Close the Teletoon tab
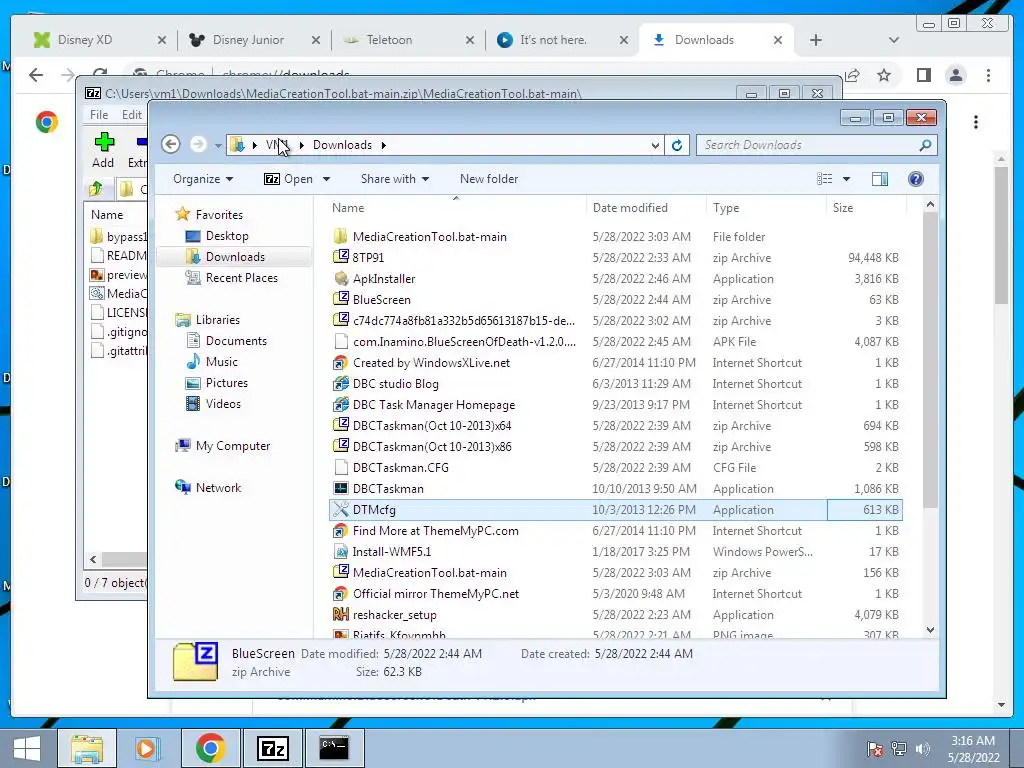The width and height of the screenshot is (1024, 768). [470, 40]
